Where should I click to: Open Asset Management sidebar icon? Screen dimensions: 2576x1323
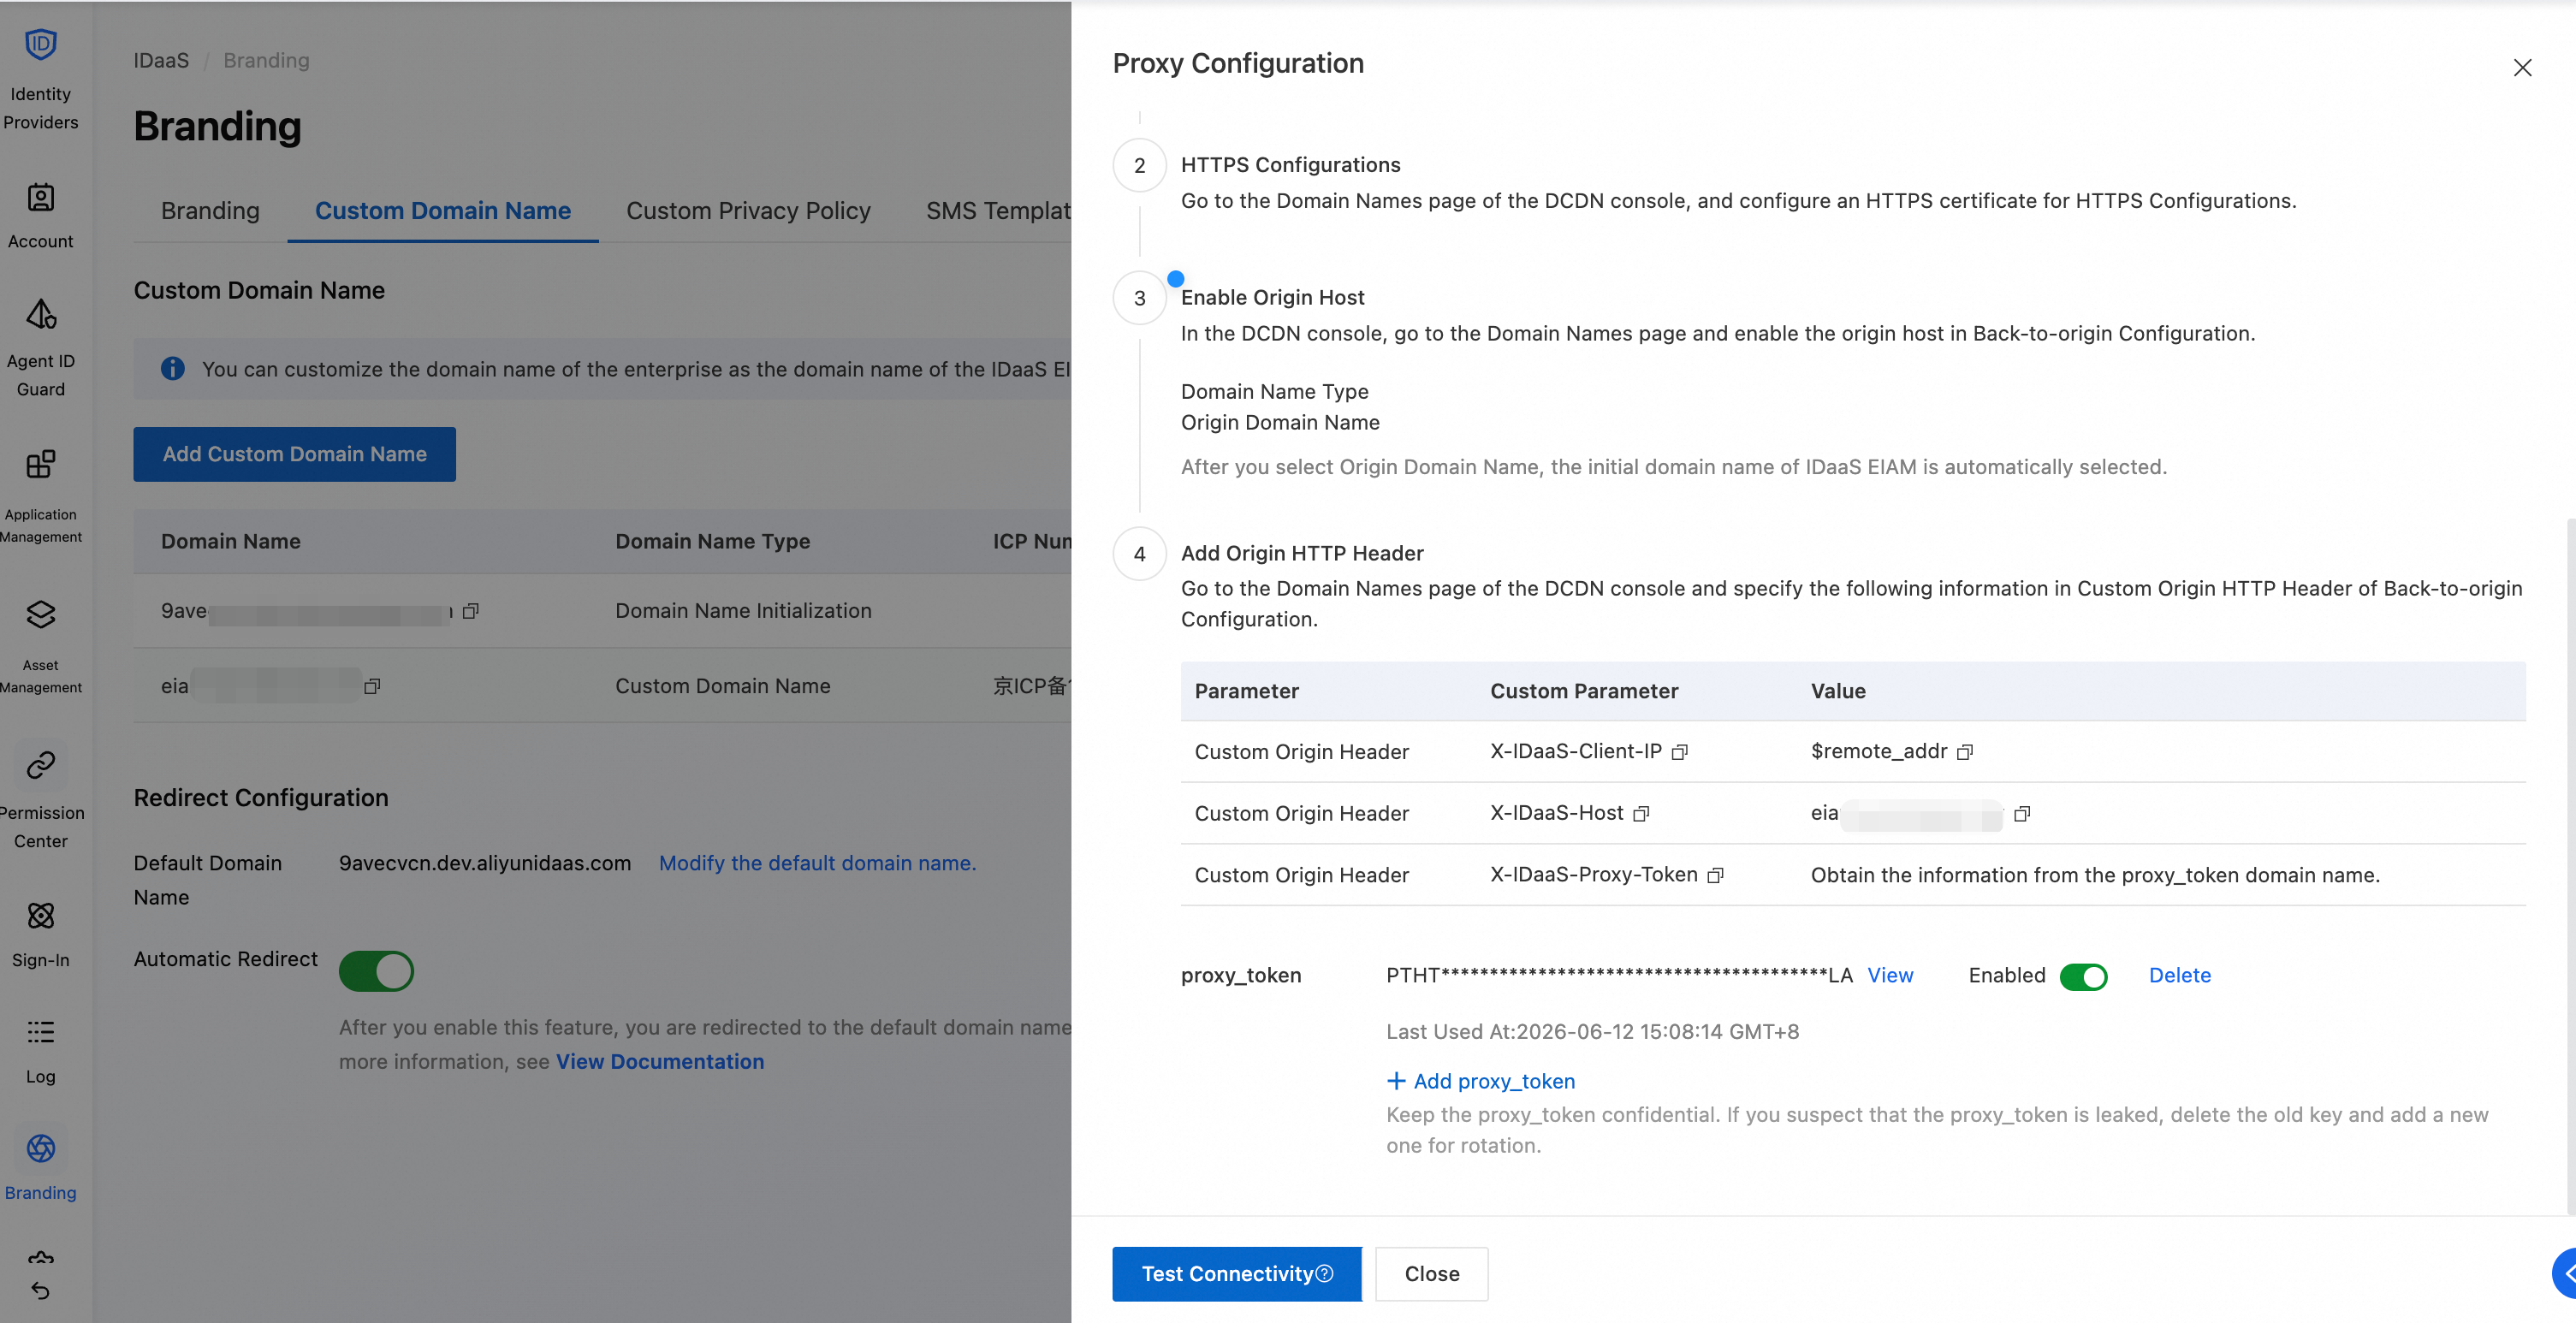tap(41, 614)
